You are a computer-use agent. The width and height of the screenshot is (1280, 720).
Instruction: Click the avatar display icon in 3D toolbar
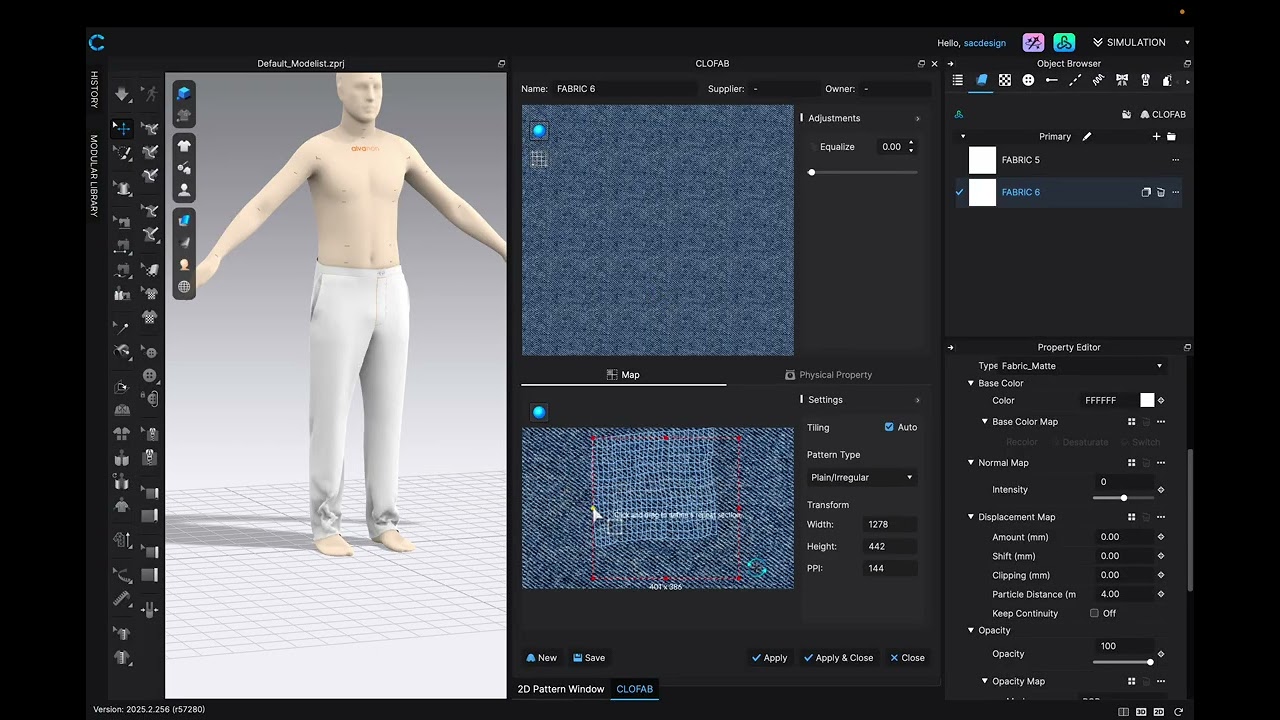[184, 189]
